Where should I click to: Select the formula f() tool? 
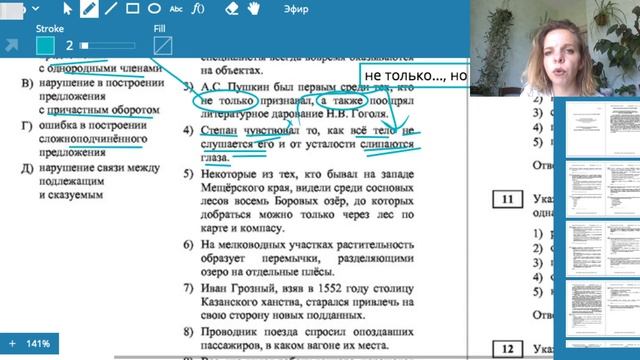pos(198,9)
